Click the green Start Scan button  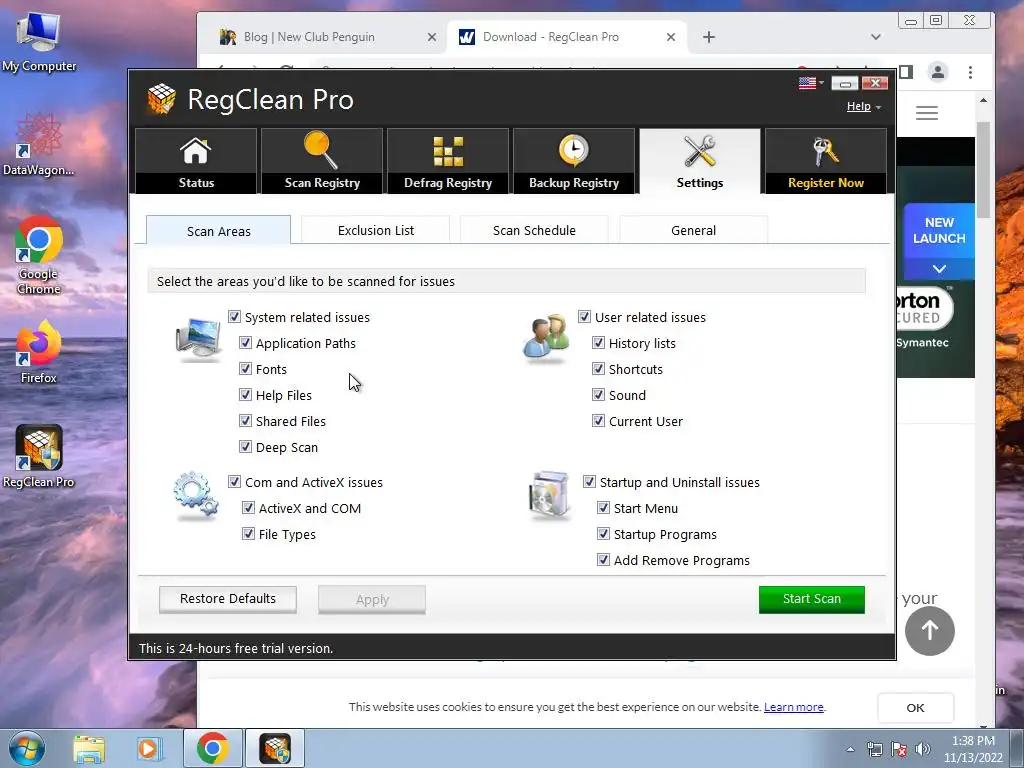[812, 599]
